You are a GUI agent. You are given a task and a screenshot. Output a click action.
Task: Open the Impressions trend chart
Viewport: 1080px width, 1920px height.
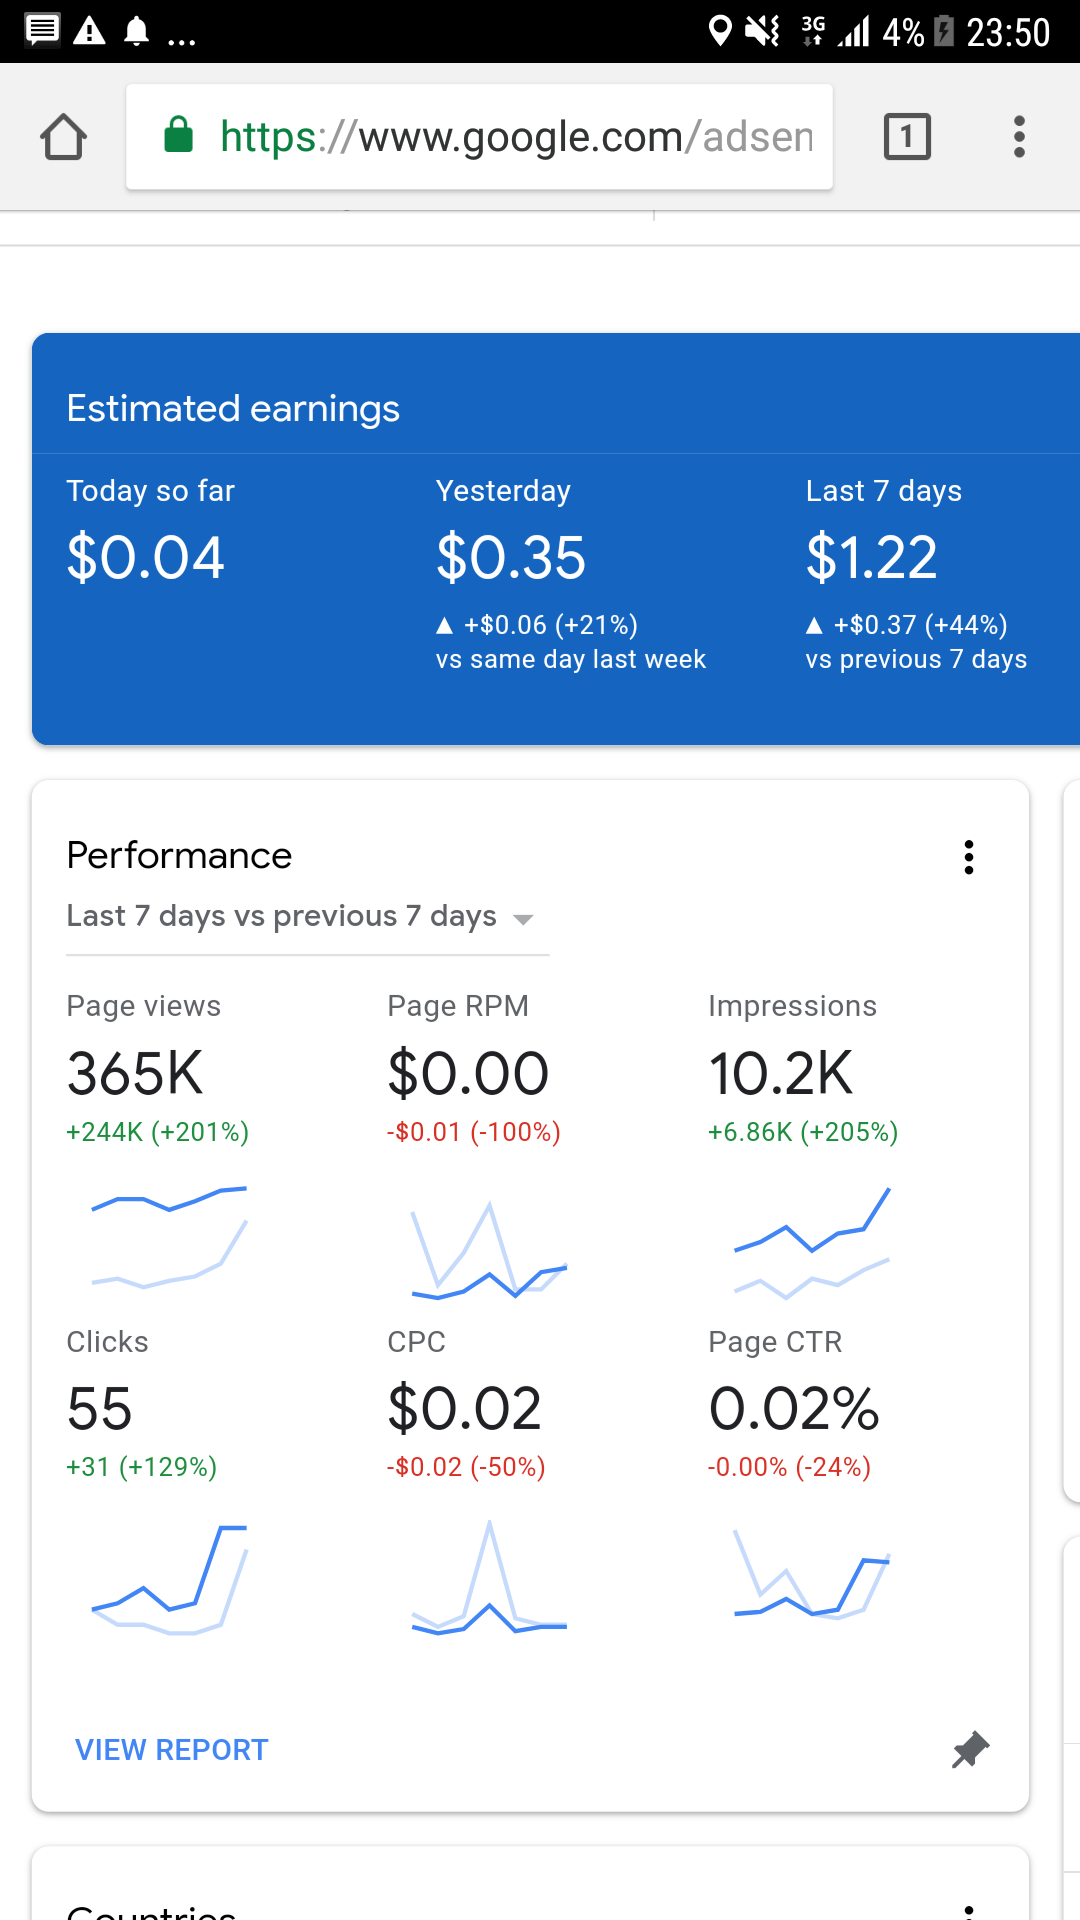(x=811, y=1243)
